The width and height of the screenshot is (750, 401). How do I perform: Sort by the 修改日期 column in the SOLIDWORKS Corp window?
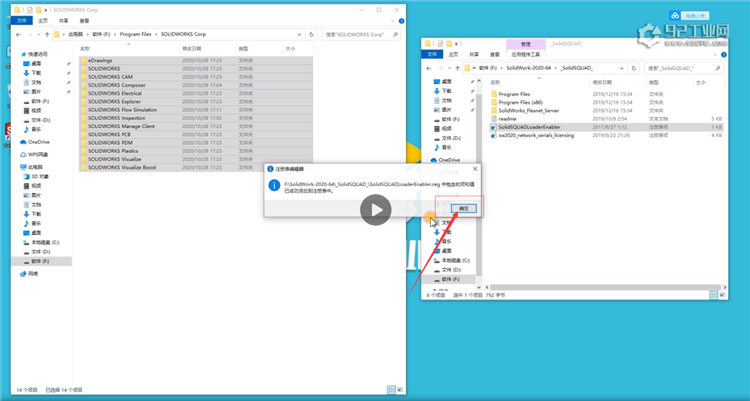192,49
